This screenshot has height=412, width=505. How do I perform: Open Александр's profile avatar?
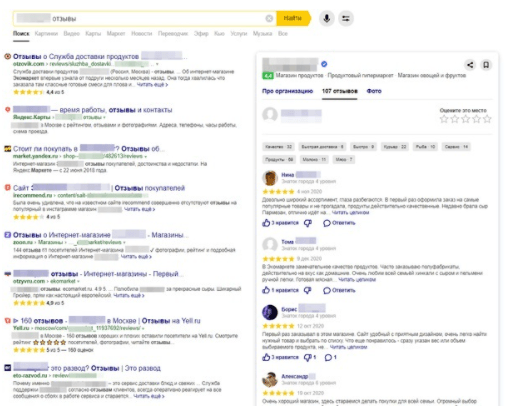270,379
